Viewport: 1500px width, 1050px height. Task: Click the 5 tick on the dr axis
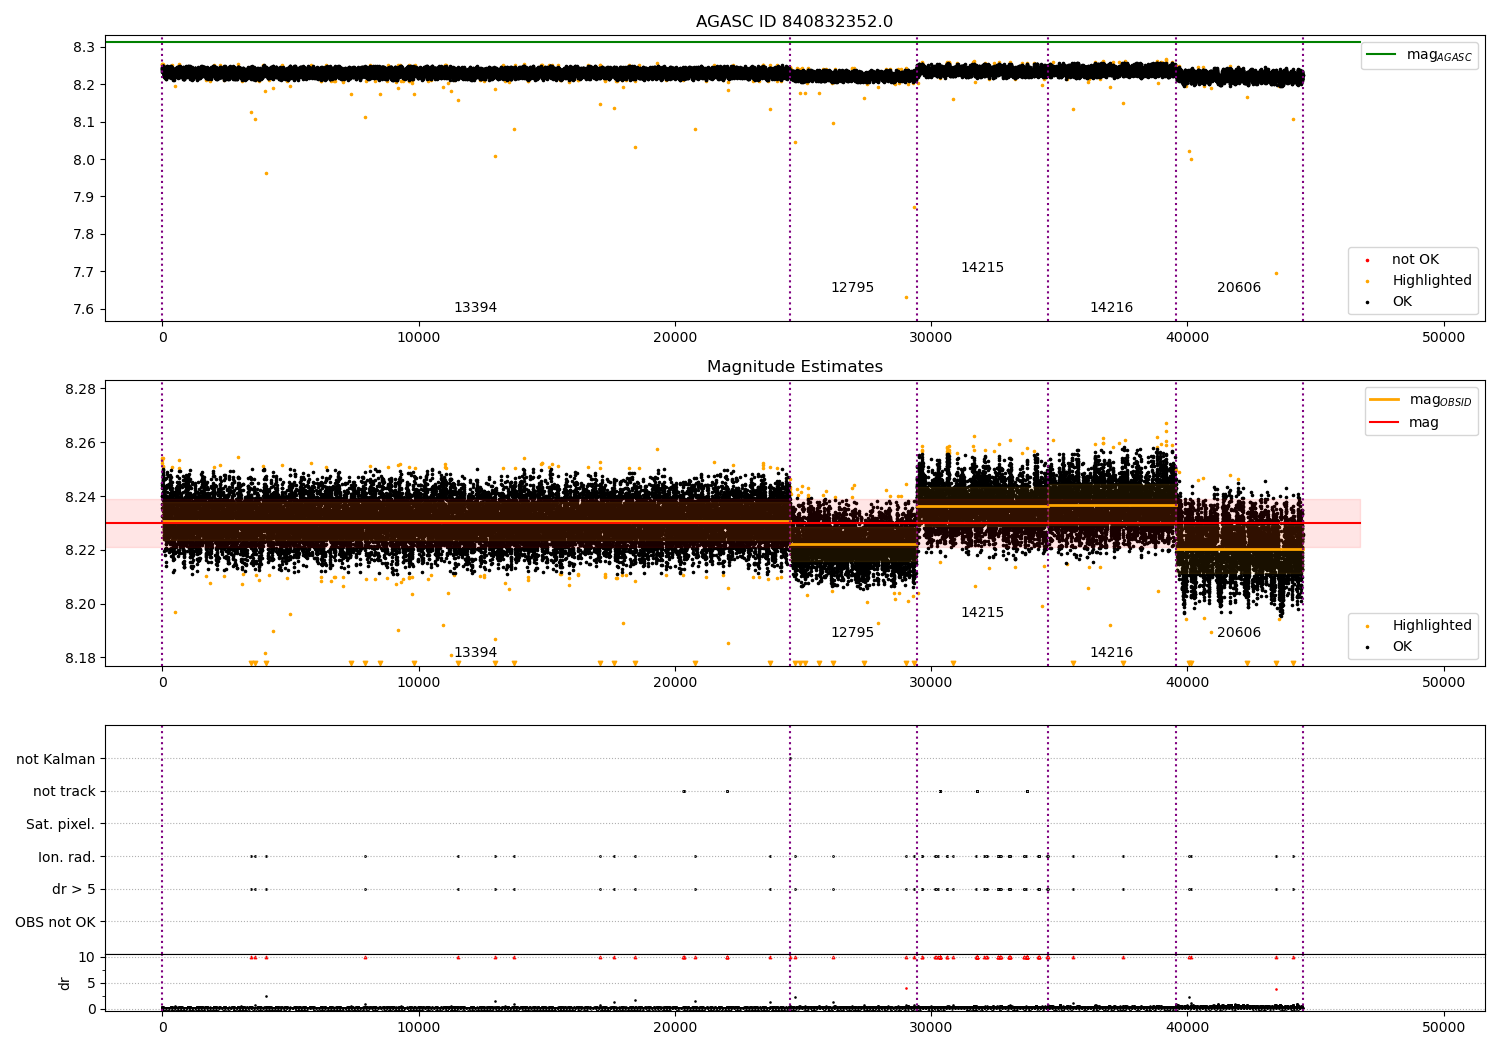pos(91,983)
